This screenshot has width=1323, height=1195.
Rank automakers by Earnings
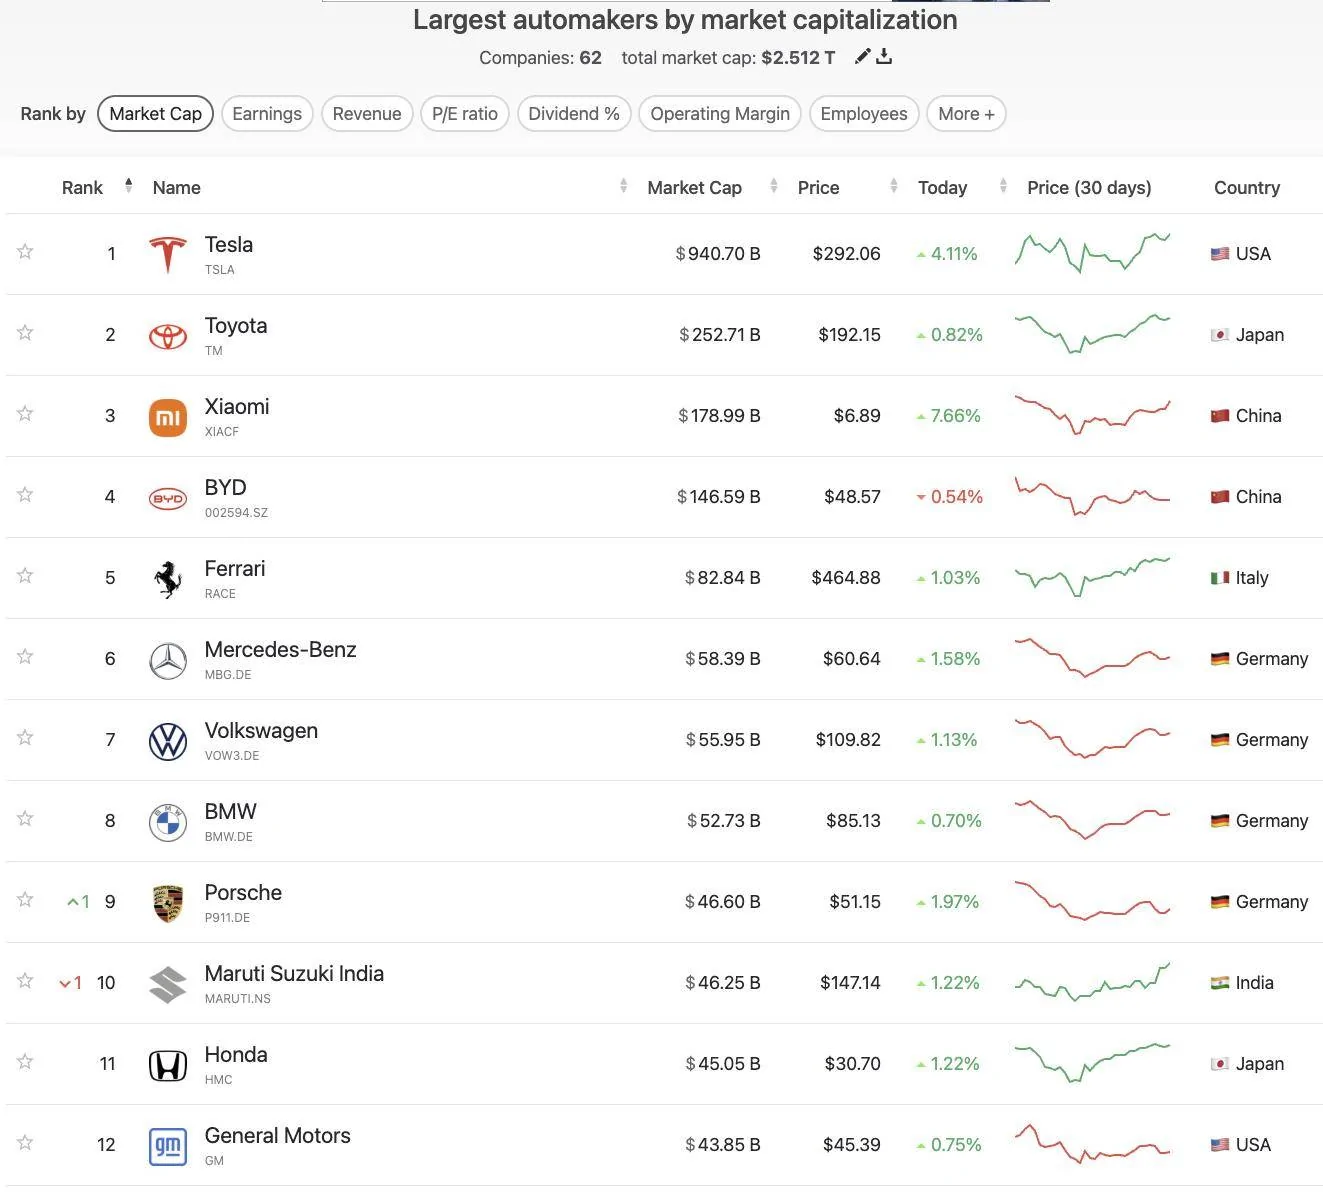click(x=267, y=114)
